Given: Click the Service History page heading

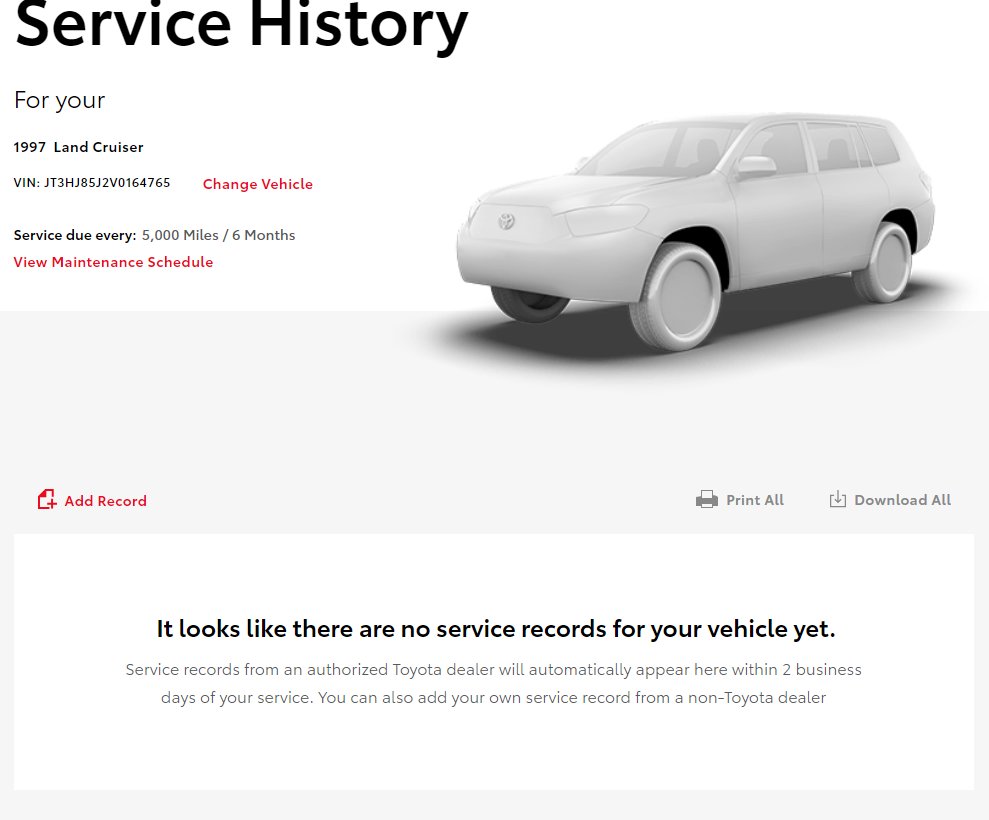Looking at the screenshot, I should (x=242, y=25).
